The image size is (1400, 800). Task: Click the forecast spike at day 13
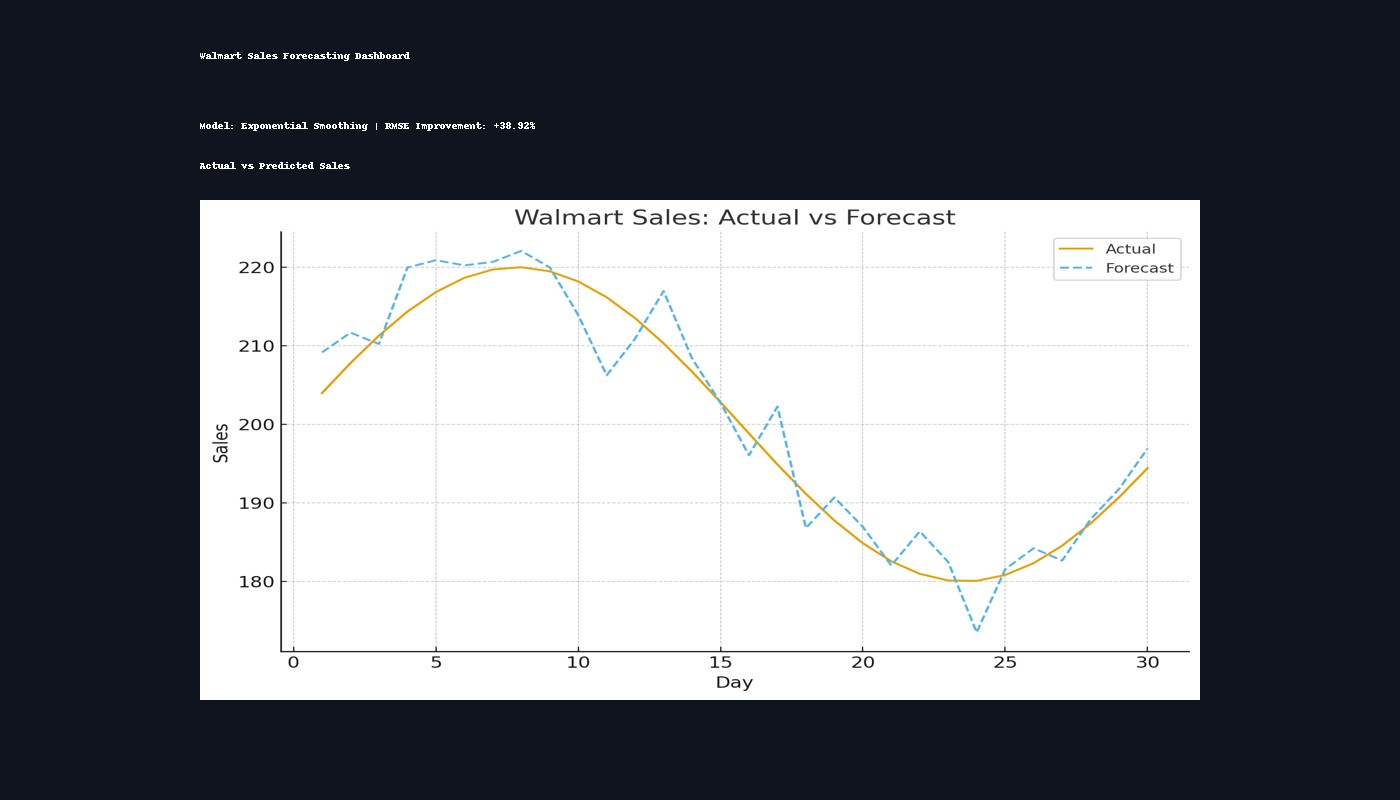[665, 292]
